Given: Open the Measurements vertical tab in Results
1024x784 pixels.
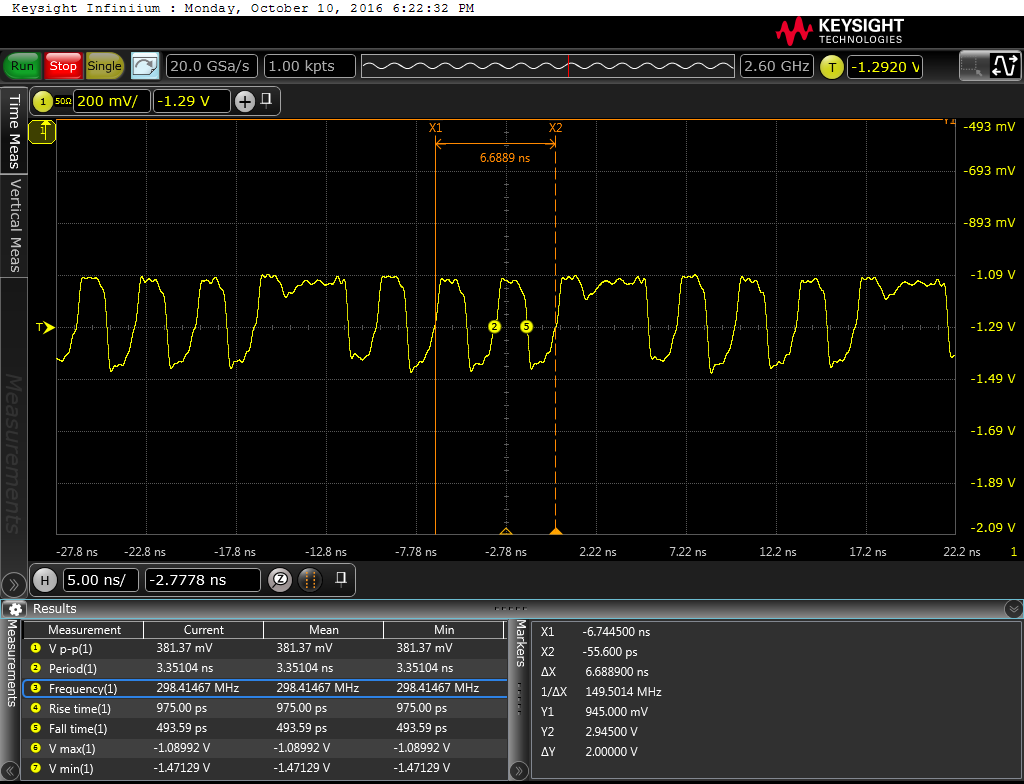Looking at the screenshot, I should pyautogui.click(x=11, y=663).
